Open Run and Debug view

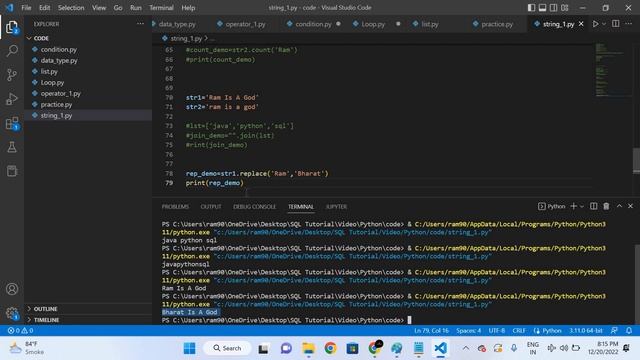pyautogui.click(x=12, y=99)
